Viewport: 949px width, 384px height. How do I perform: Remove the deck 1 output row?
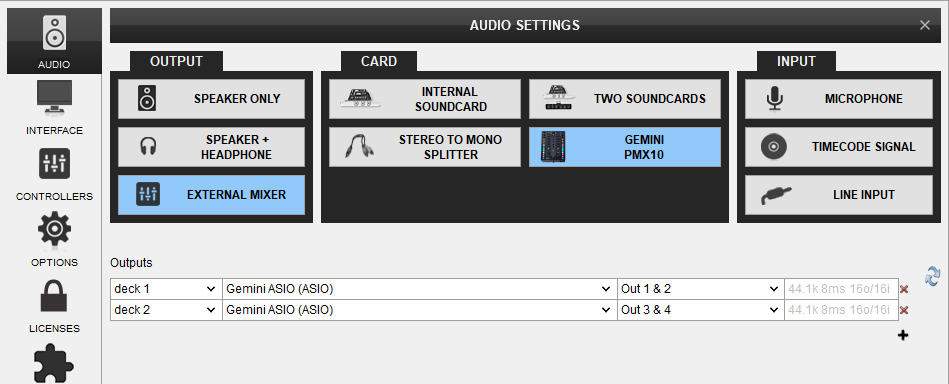tap(904, 290)
